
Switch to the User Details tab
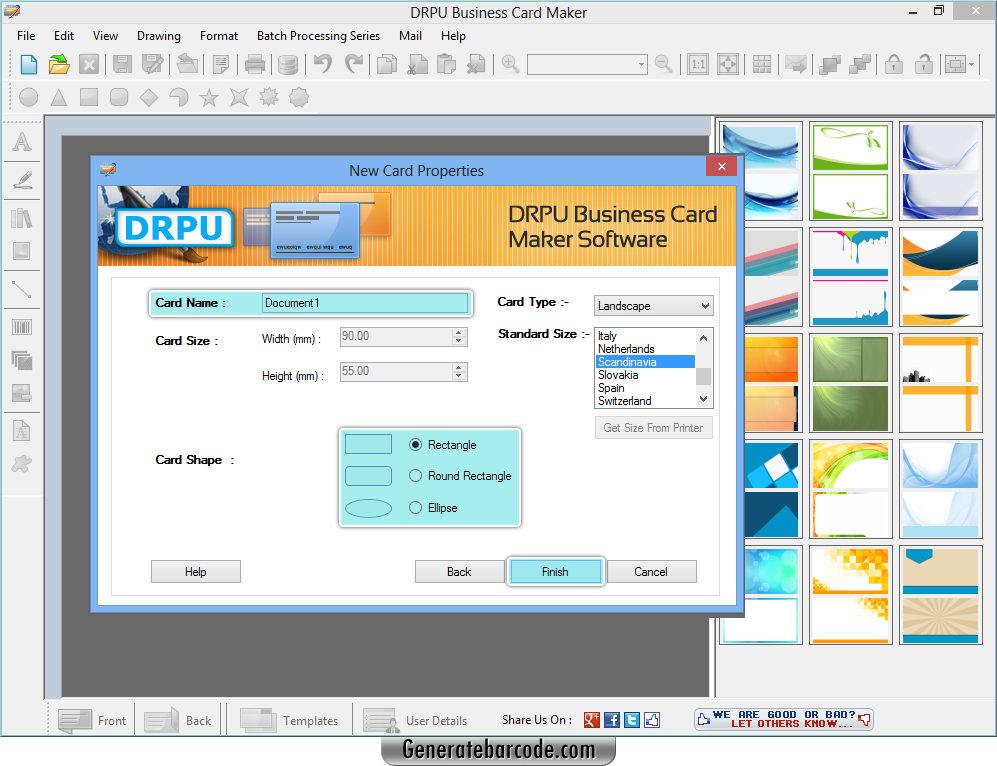[x=415, y=720]
